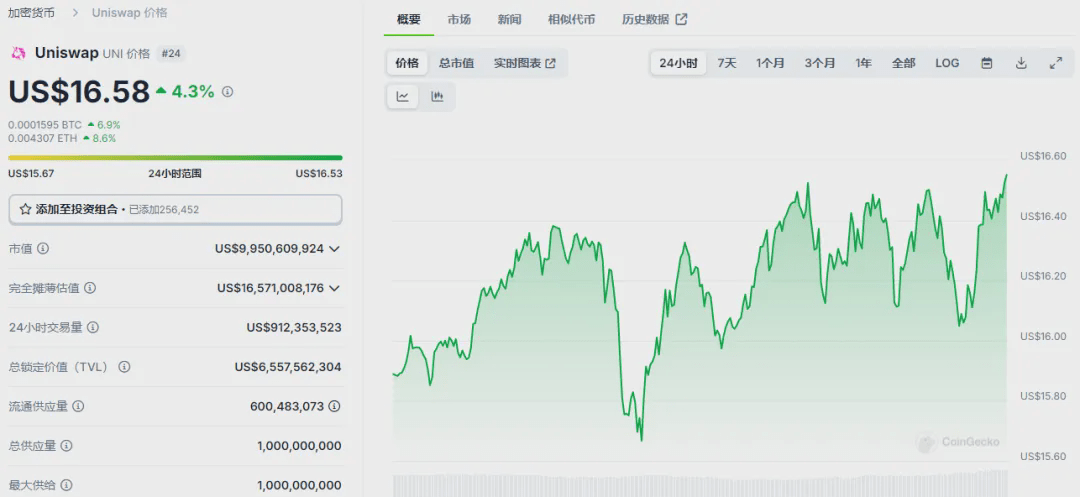
Task: Open 历史数据 external link tab
Action: pyautogui.click(x=654, y=19)
